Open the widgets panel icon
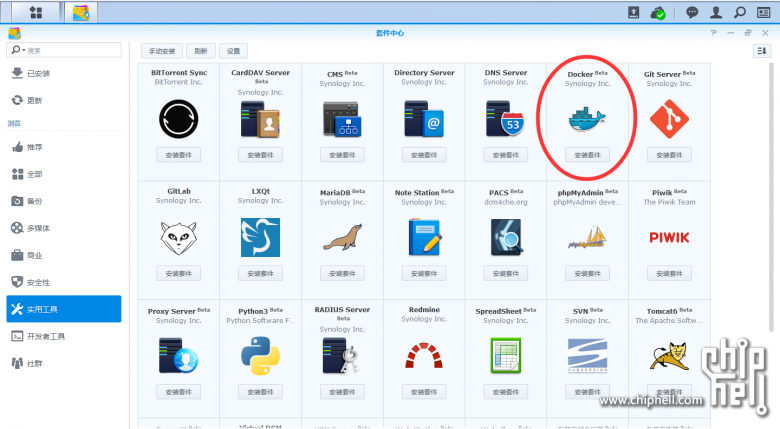 (x=764, y=12)
